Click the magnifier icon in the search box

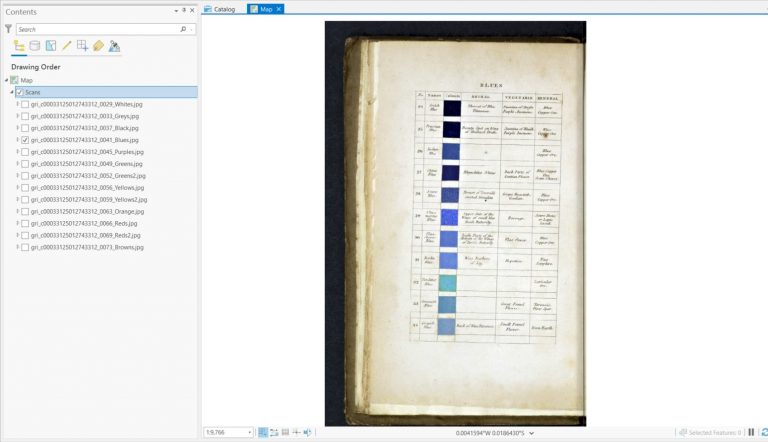[183, 29]
